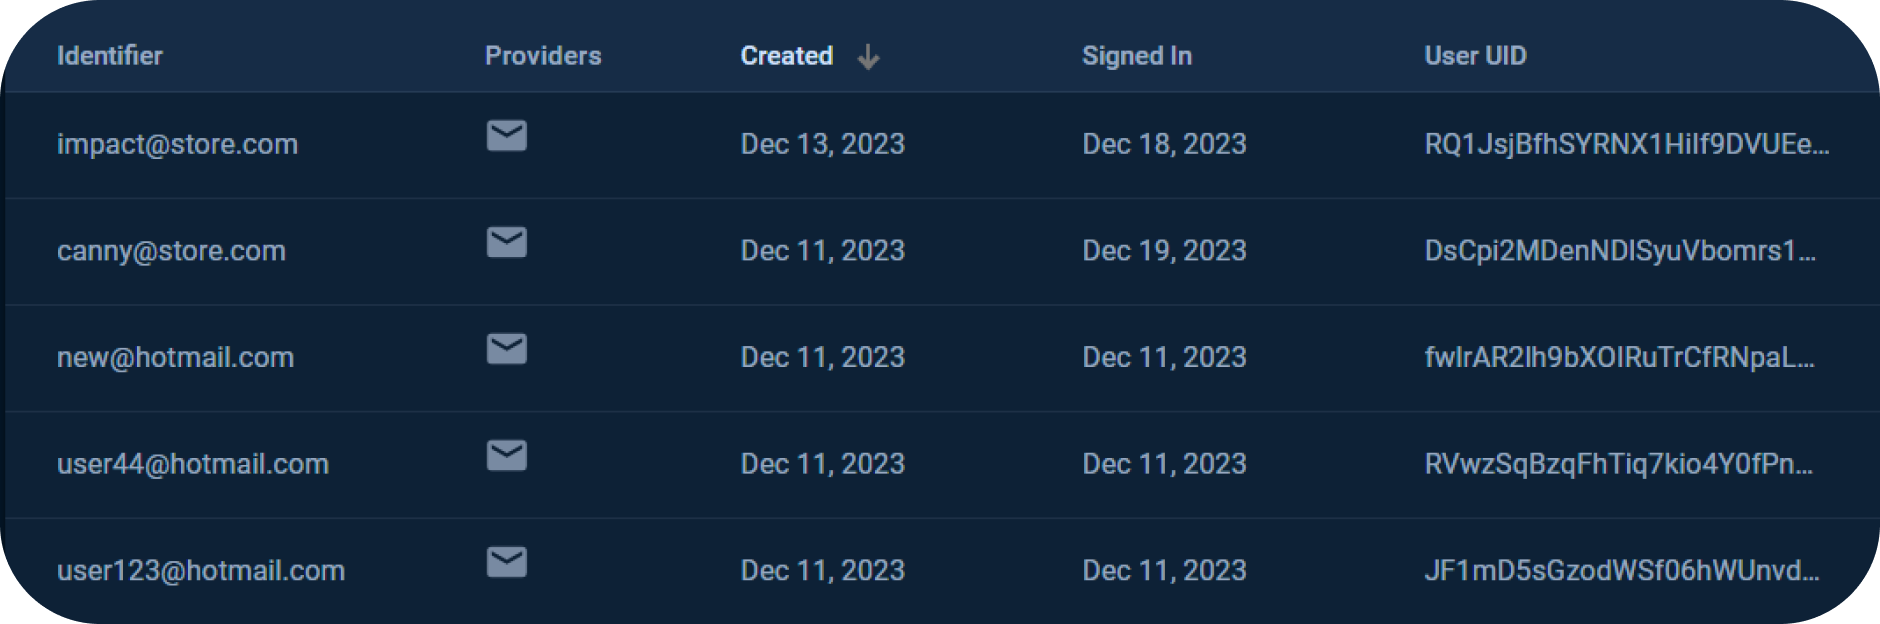Click the Identifier column header
Screen dimensions: 1880x624
click(x=110, y=56)
